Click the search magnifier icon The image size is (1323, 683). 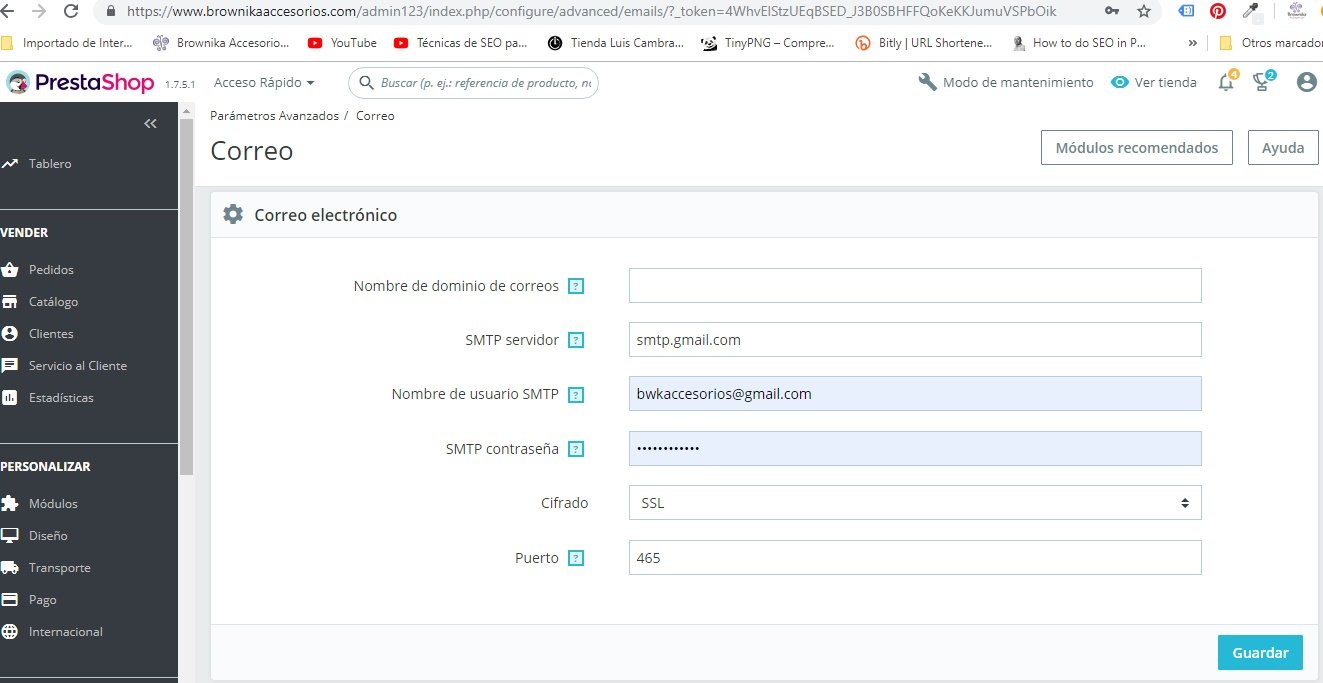367,83
